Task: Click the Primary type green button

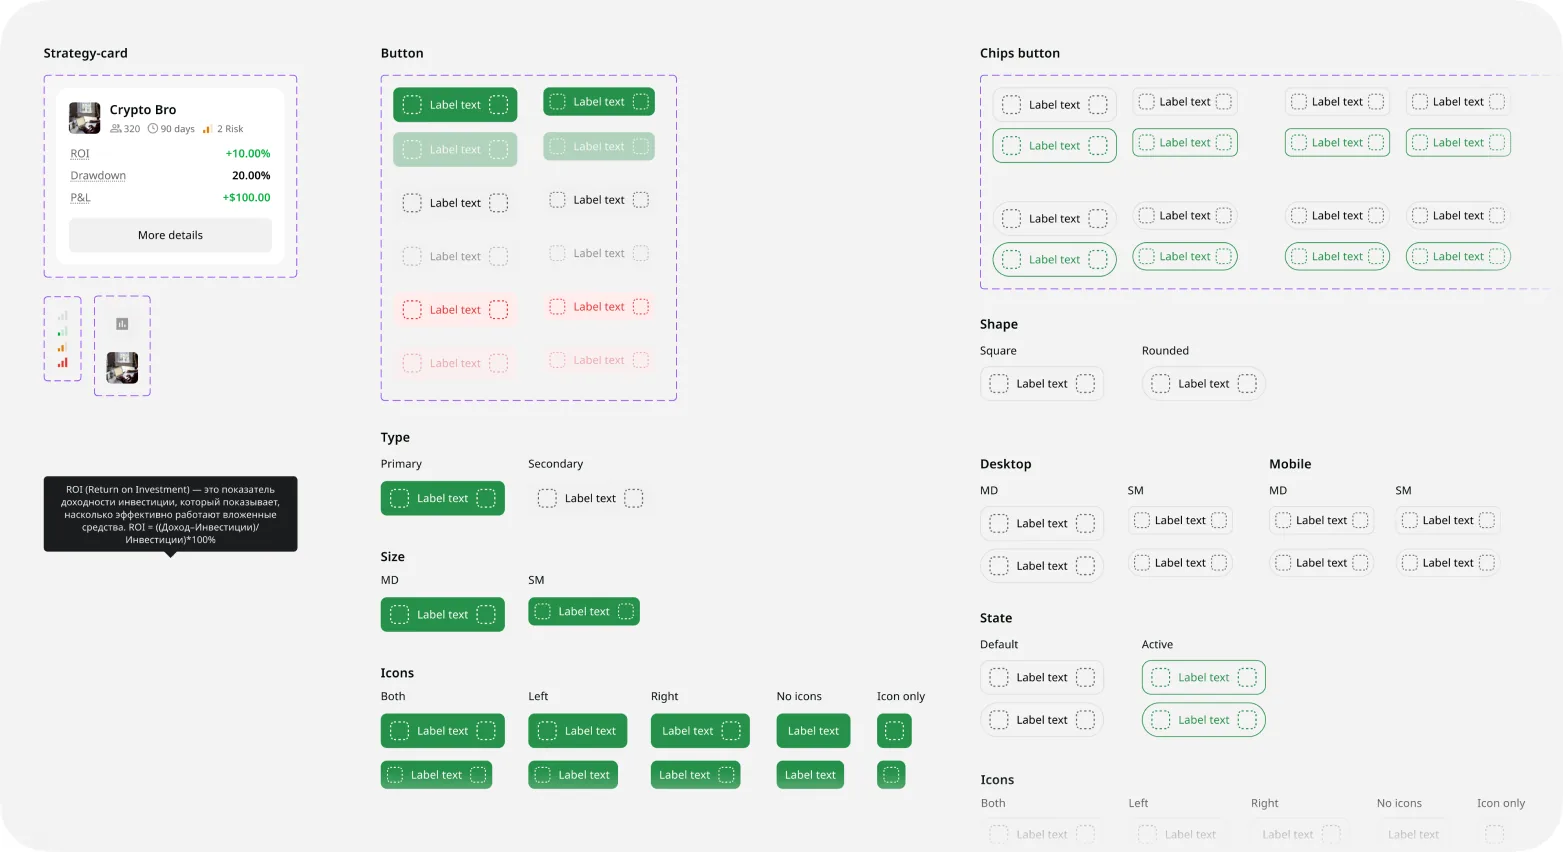Action: click(x=442, y=498)
